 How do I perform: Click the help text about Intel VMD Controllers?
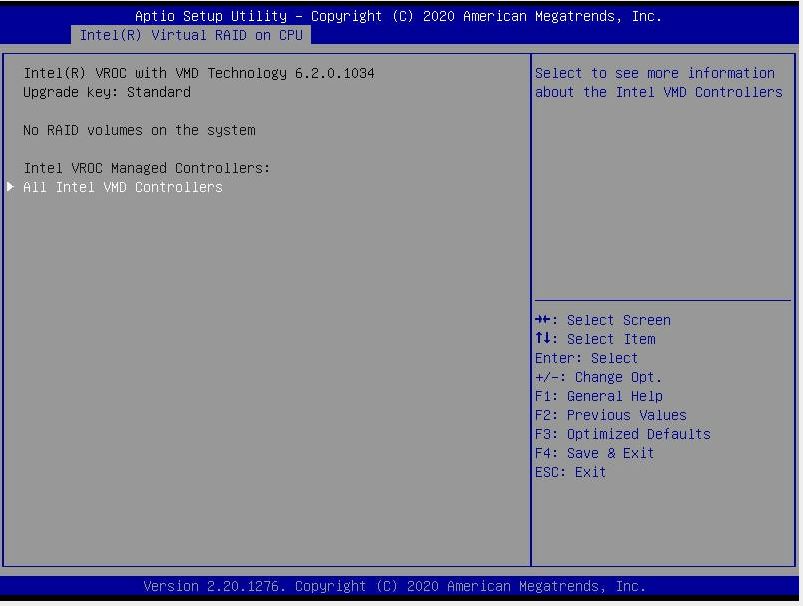click(659, 82)
